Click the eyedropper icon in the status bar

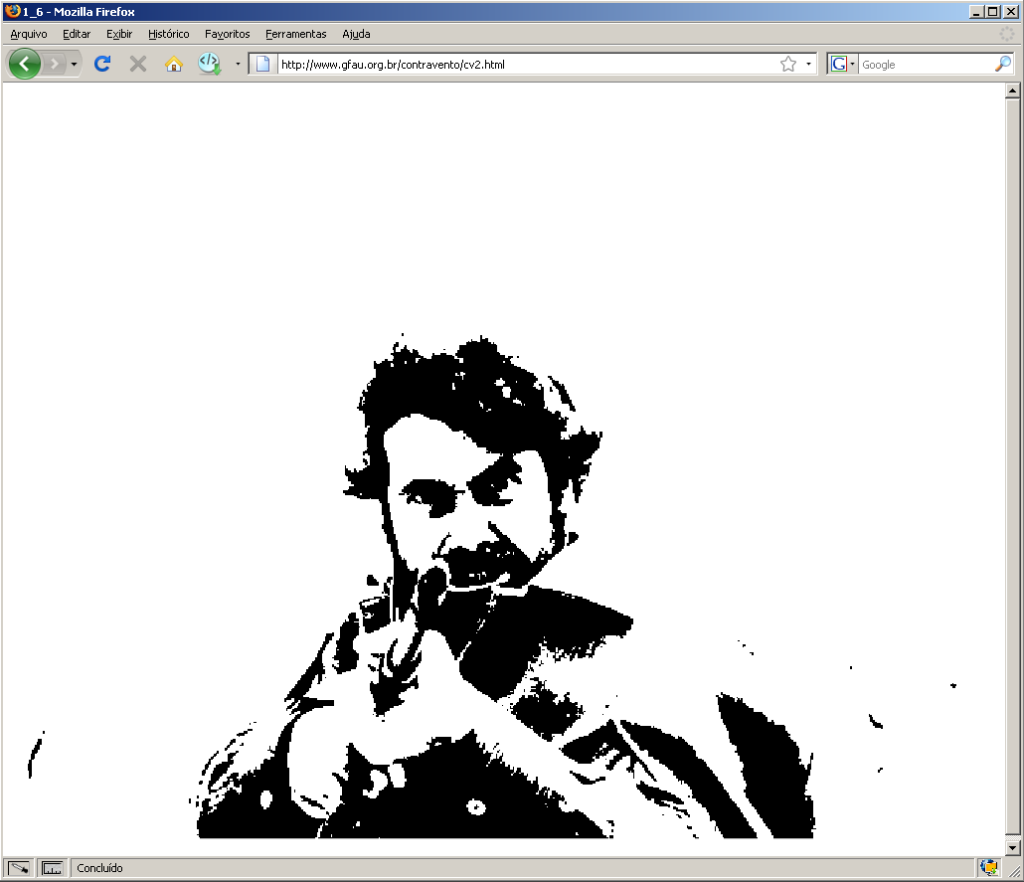click(x=18, y=868)
